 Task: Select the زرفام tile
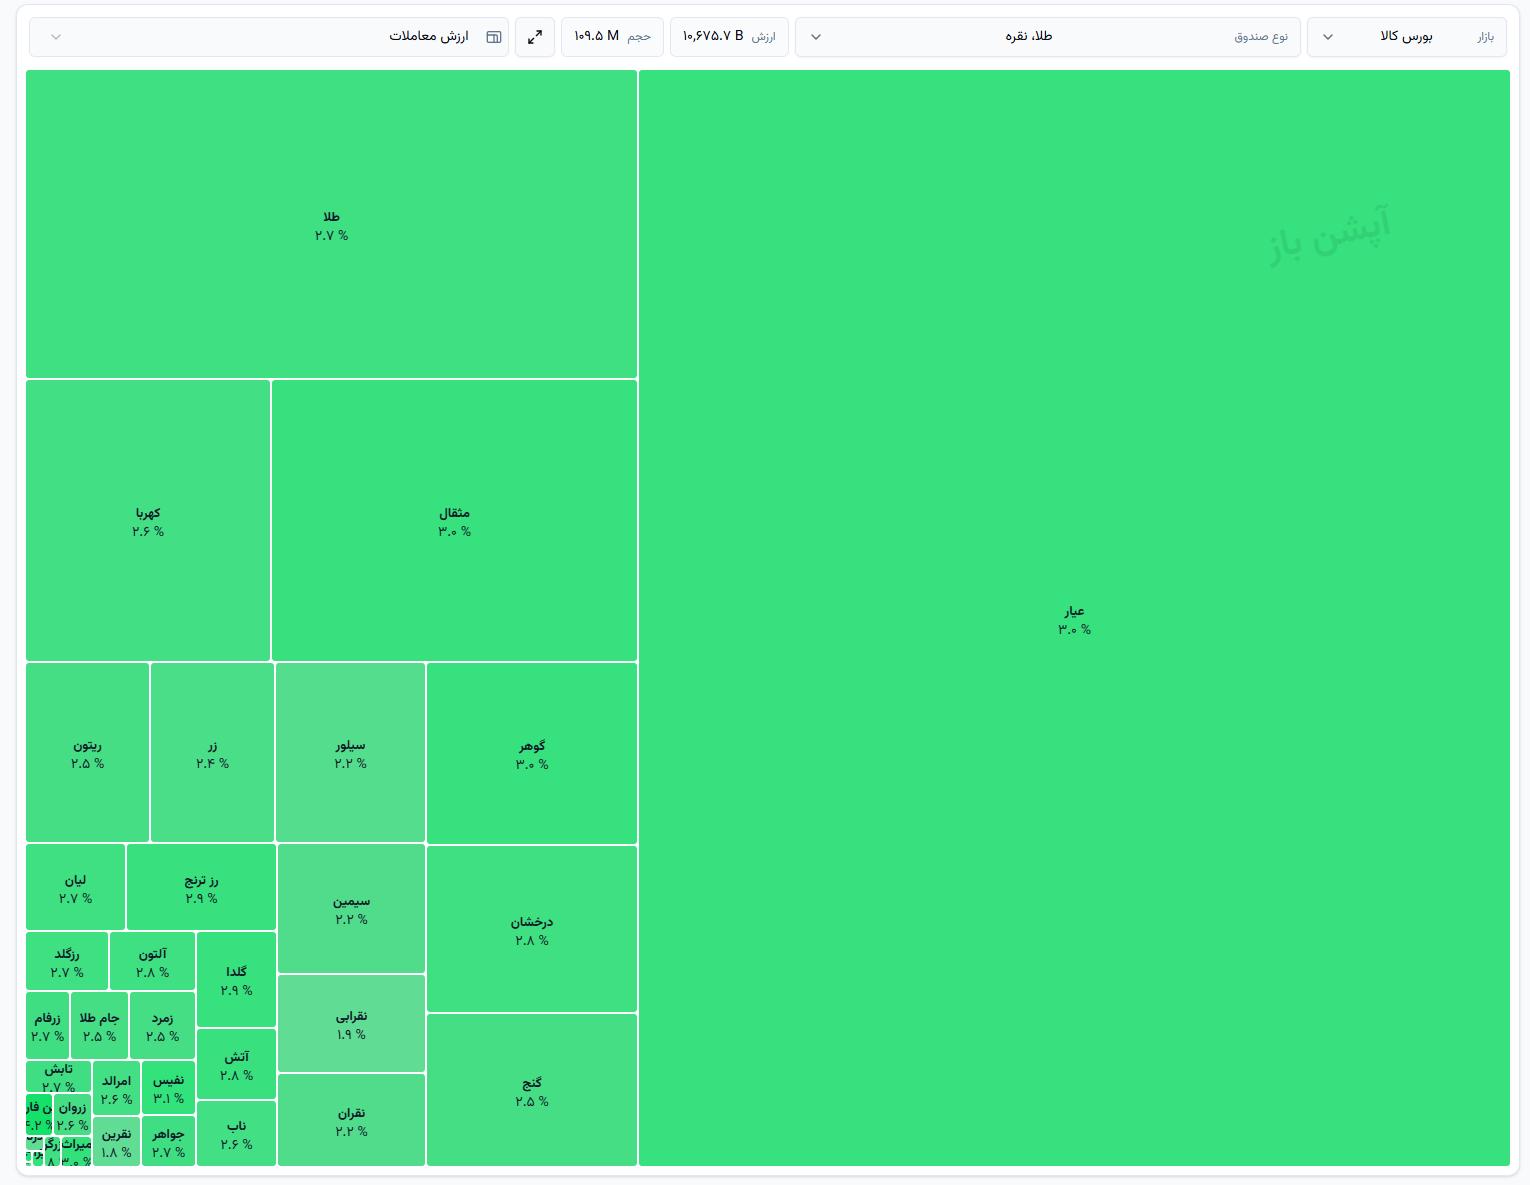[x=48, y=1026]
